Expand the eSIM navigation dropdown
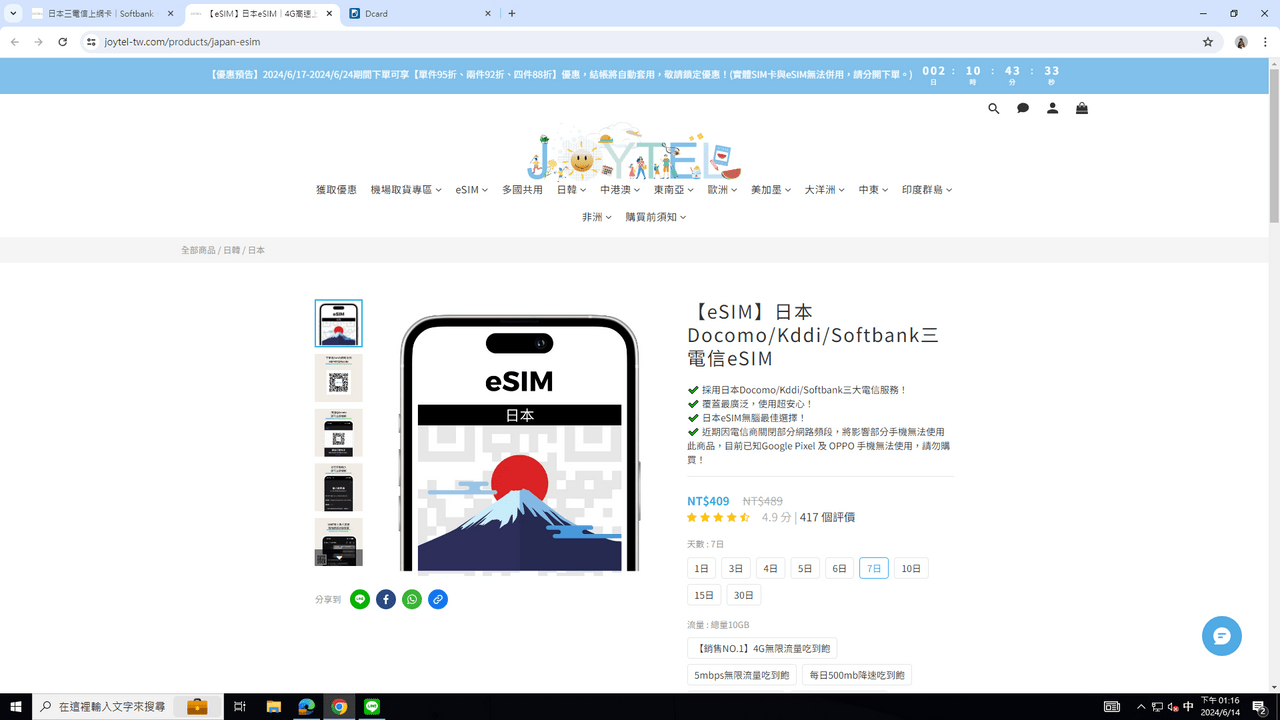Image resolution: width=1280 pixels, height=720 pixels. [x=472, y=190]
